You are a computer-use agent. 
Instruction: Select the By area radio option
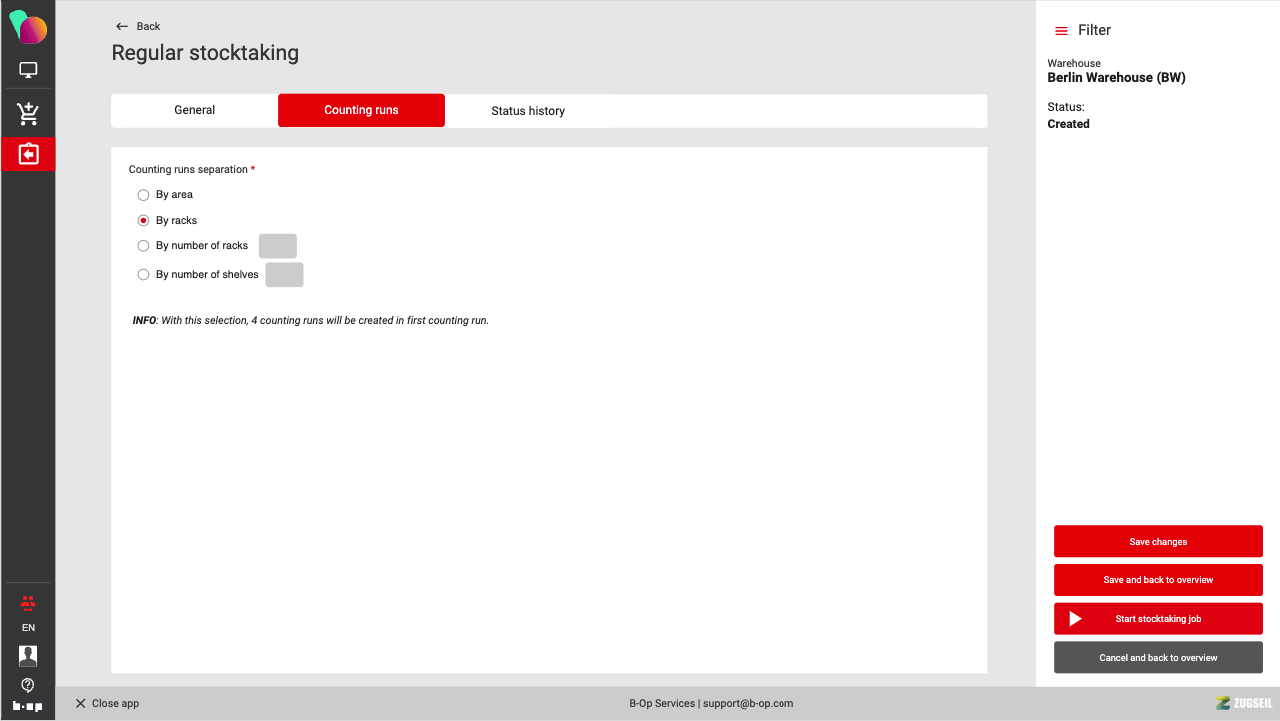pyautogui.click(x=143, y=195)
